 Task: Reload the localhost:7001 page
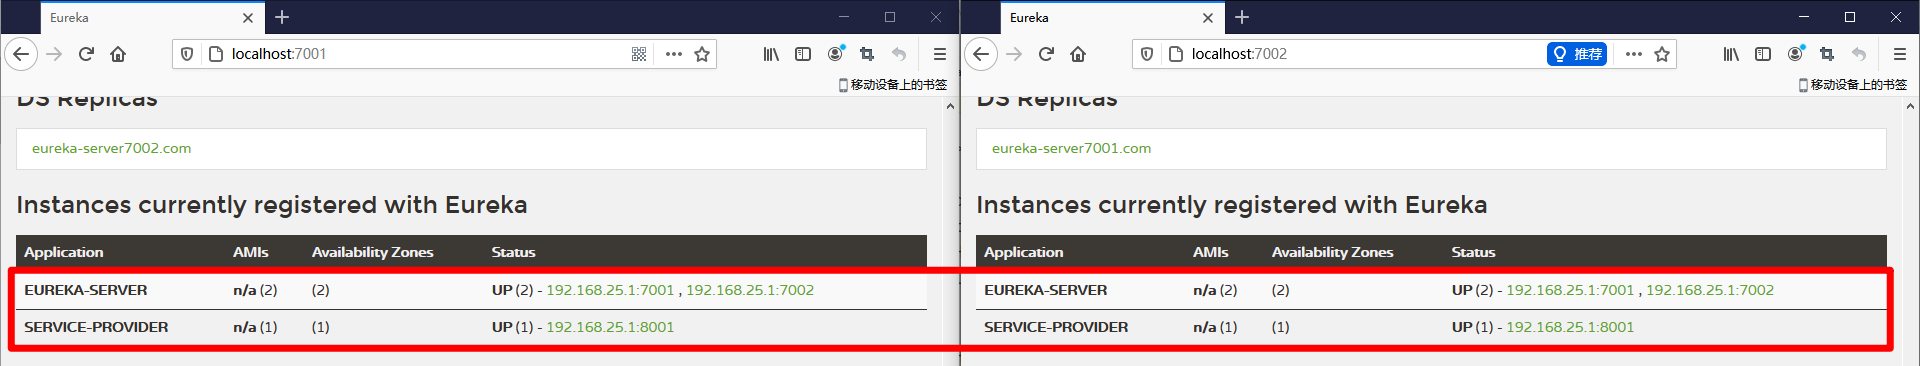(x=86, y=54)
